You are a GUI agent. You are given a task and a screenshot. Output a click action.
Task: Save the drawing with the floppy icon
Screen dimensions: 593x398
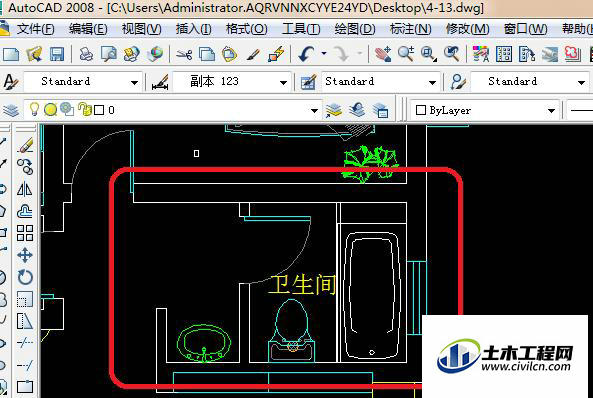[x=57, y=54]
